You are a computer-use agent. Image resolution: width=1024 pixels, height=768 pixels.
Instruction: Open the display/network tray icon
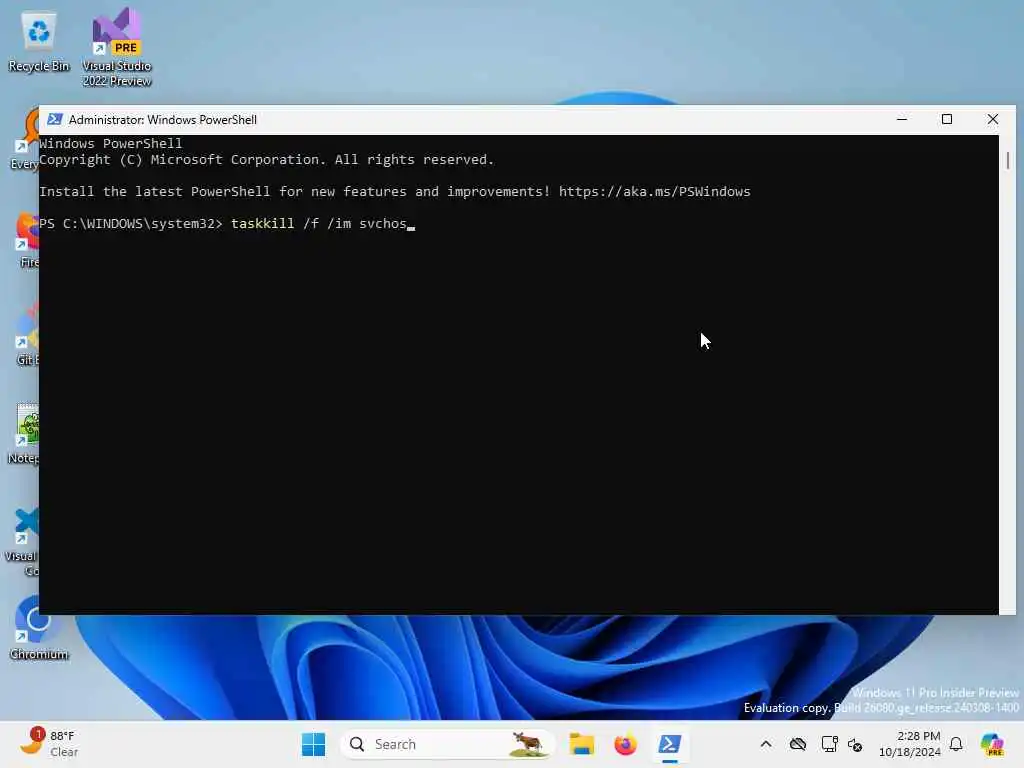click(x=829, y=744)
